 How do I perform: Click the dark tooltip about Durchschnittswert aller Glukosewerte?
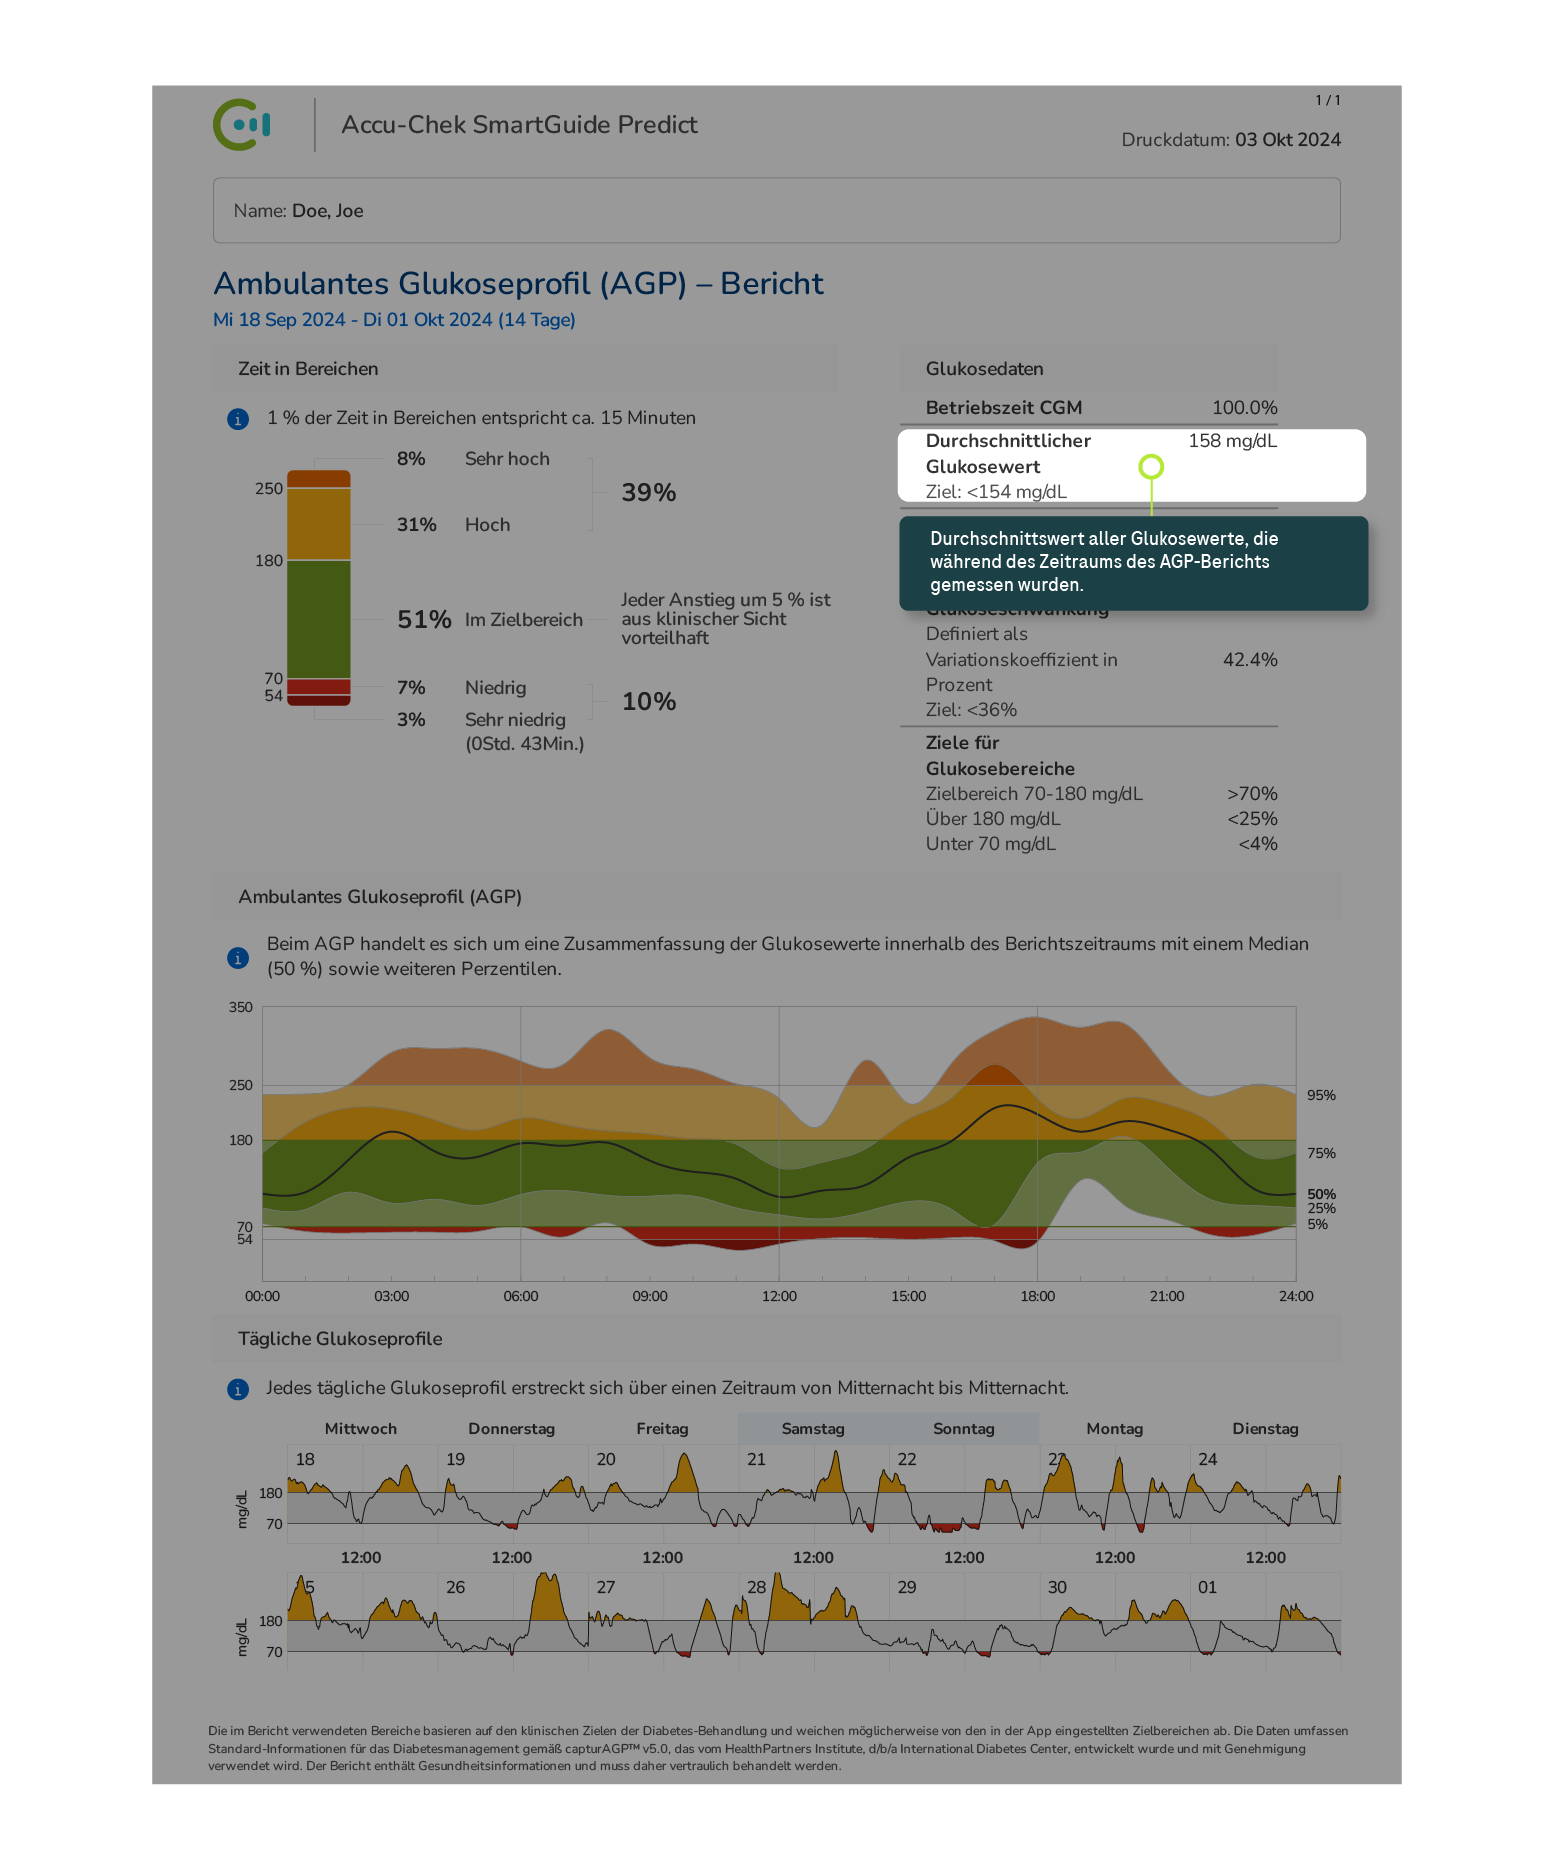[x=1133, y=563]
